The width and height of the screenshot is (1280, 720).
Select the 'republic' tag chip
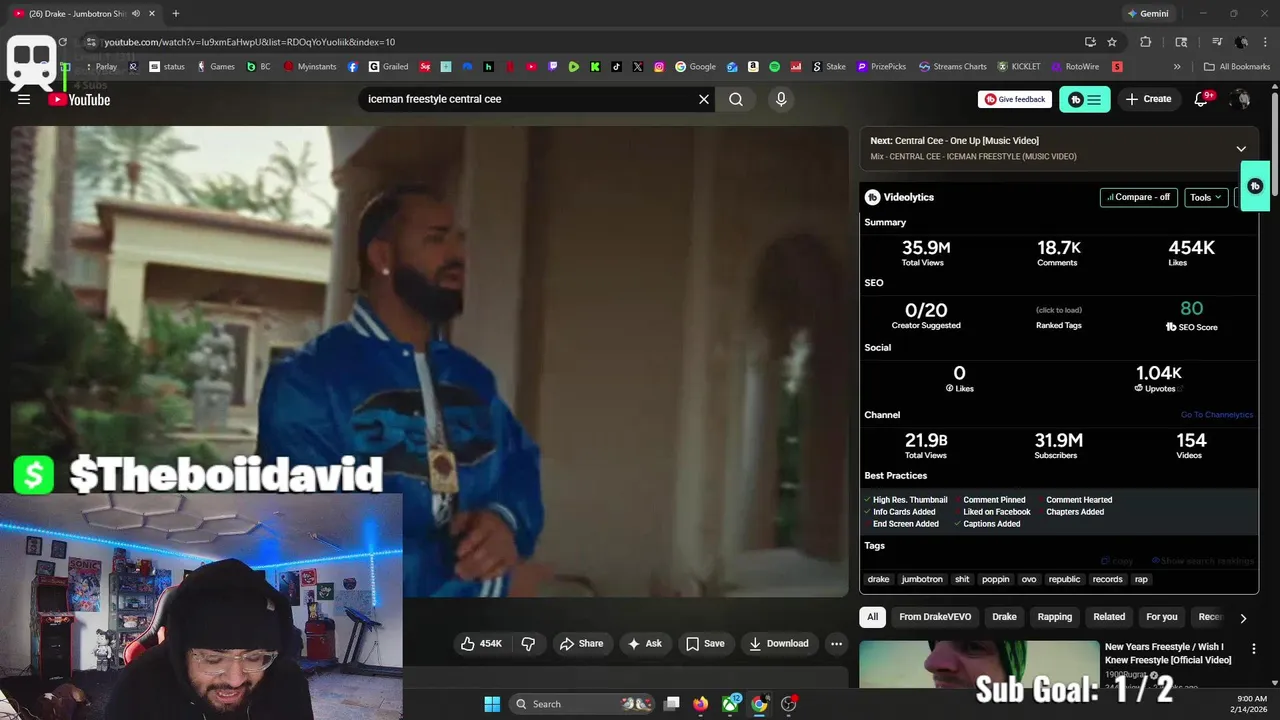pos(1064,579)
